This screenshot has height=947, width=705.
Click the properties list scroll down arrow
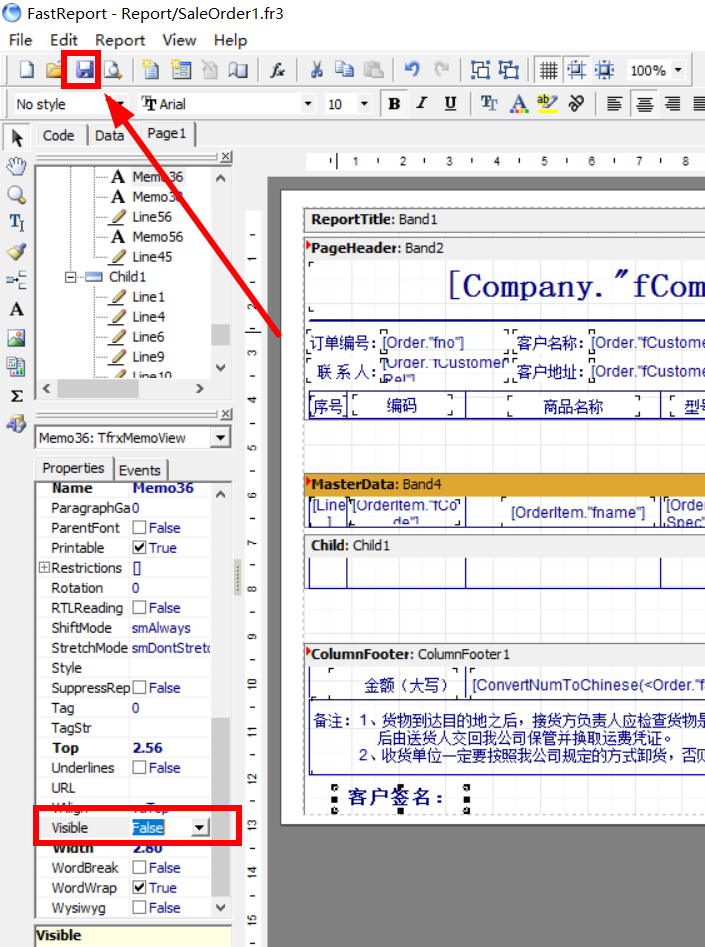point(221,908)
